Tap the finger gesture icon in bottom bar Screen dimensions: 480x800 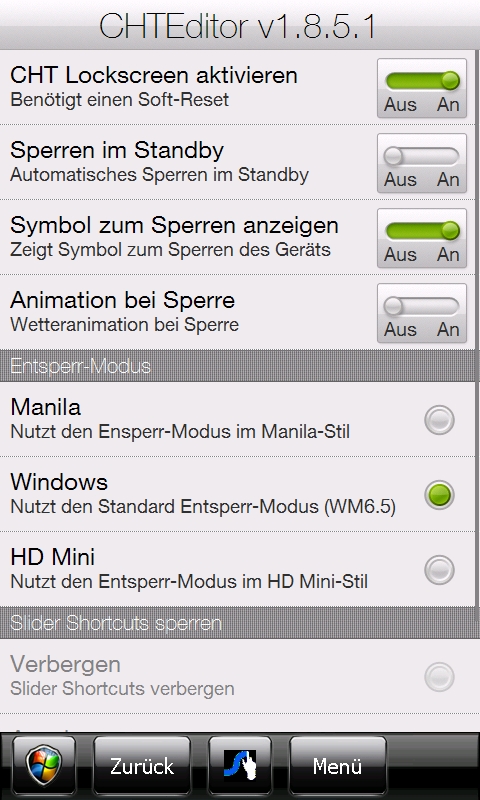pyautogui.click(x=240, y=765)
